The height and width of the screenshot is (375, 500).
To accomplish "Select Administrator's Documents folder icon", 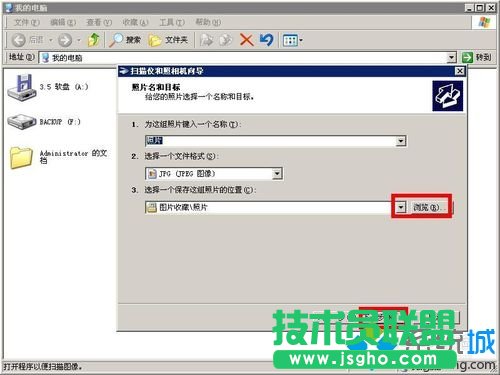I will (21, 158).
